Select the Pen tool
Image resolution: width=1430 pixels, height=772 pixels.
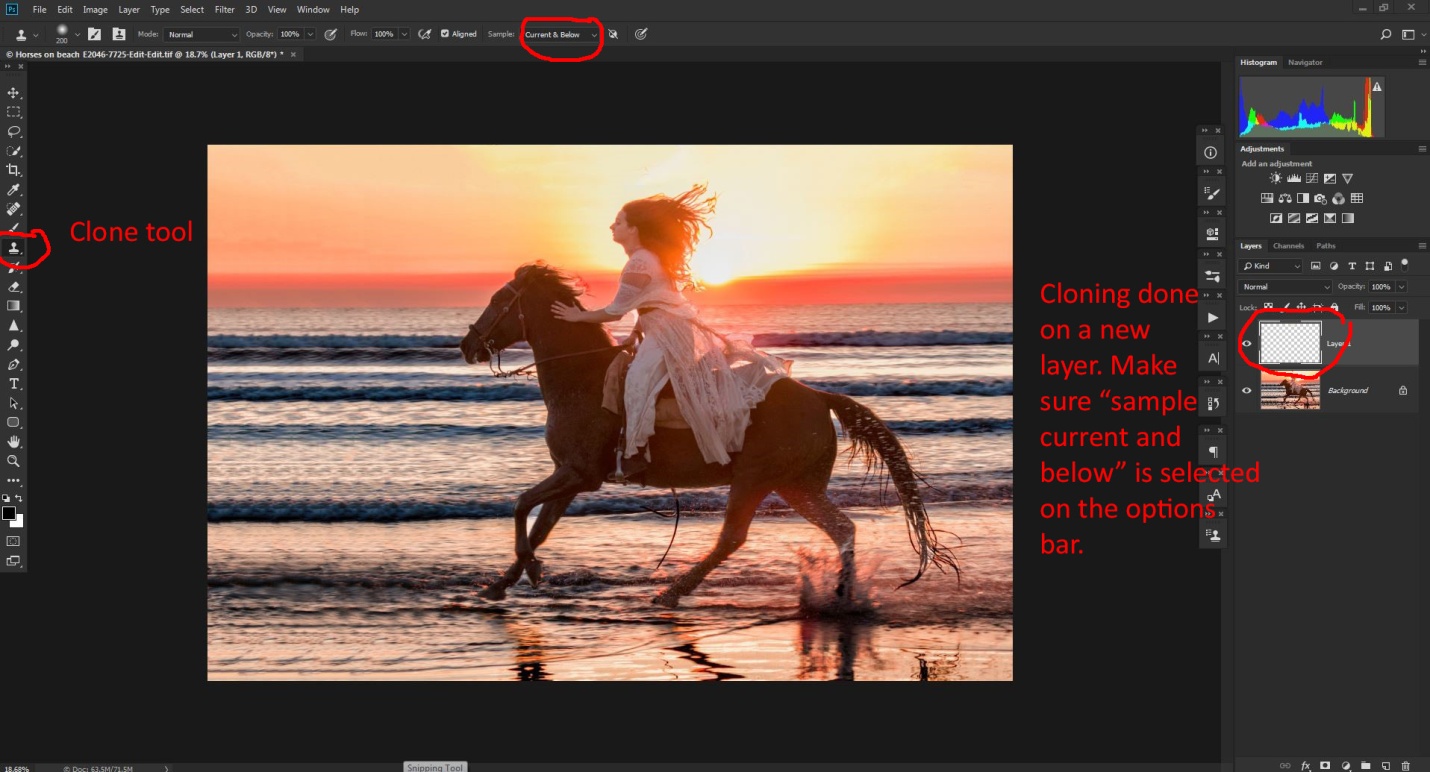[14, 365]
